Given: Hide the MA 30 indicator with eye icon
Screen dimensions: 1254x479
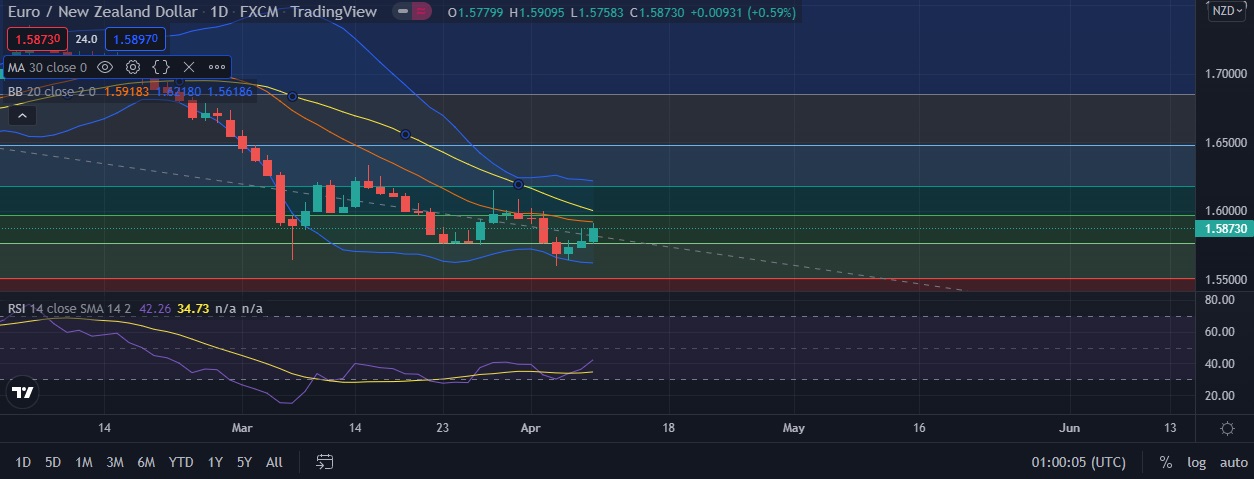Looking at the screenshot, I should click(x=105, y=67).
